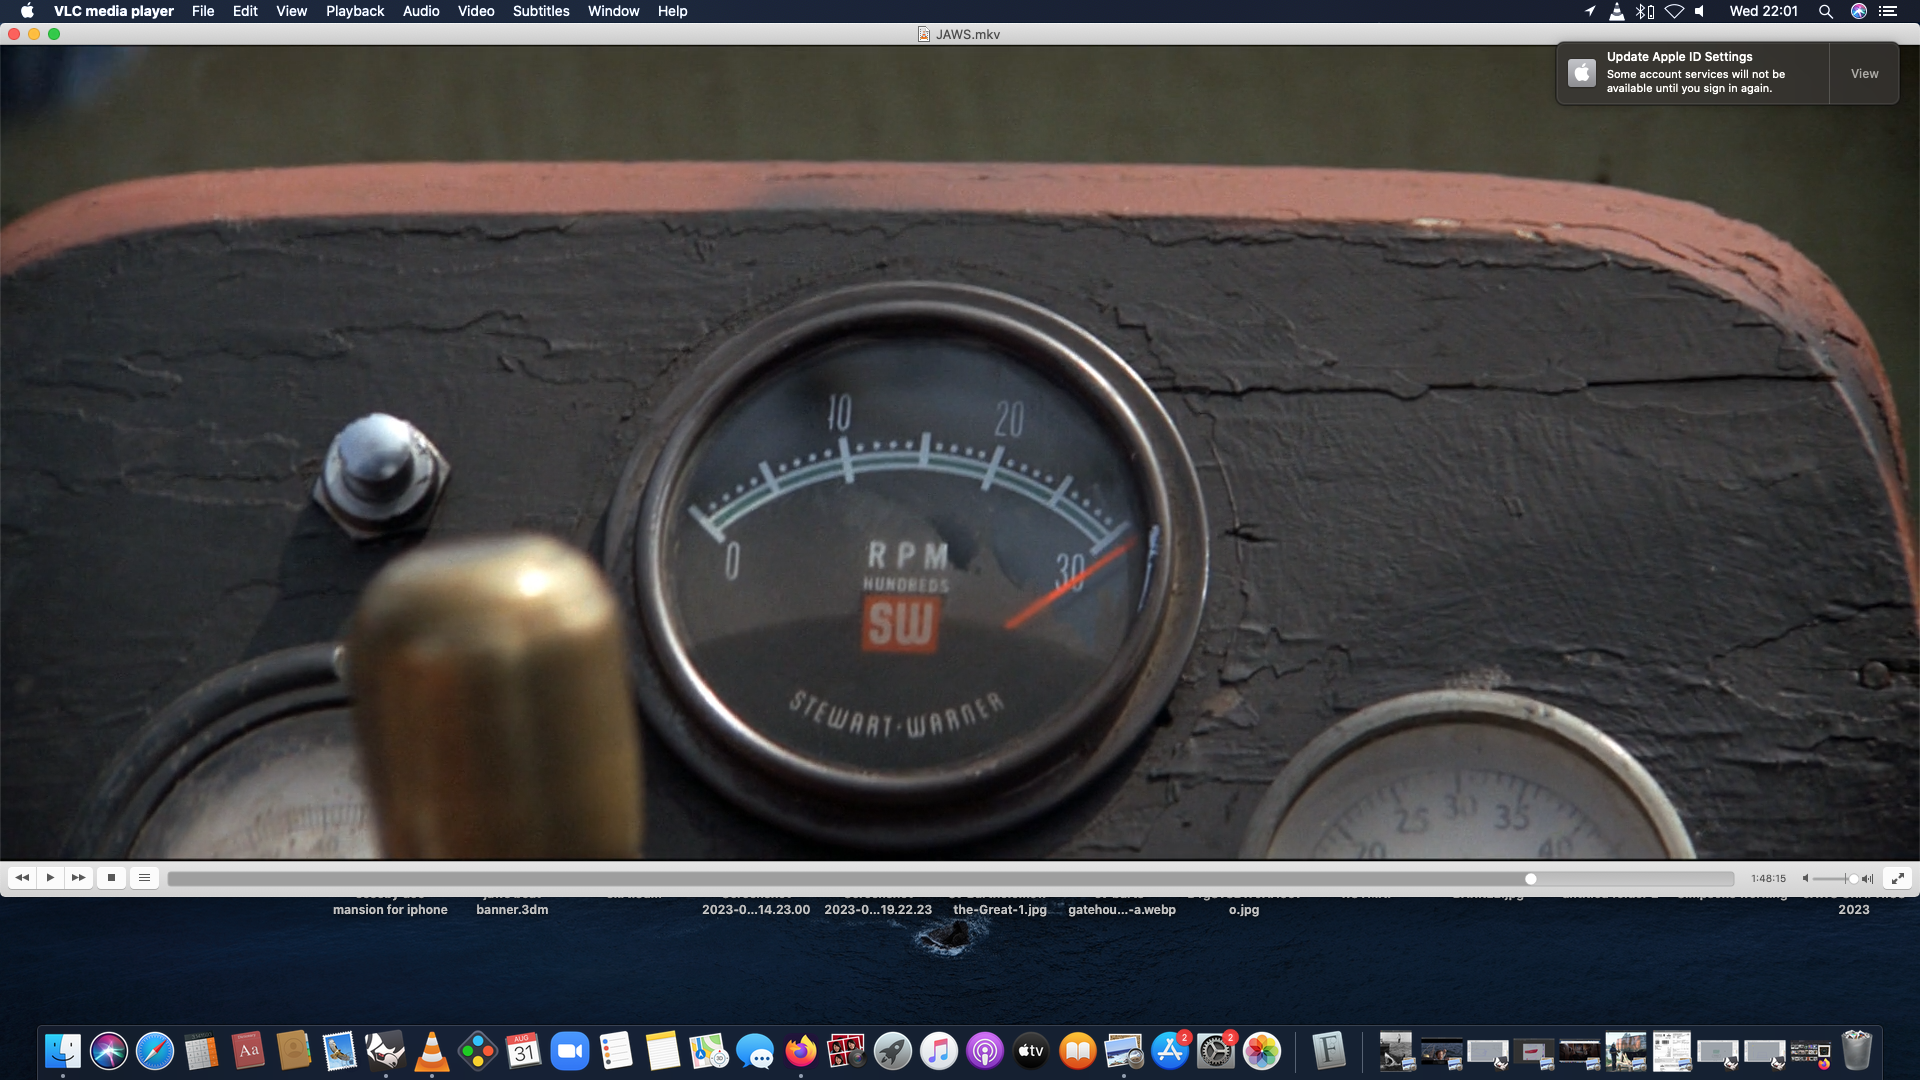Click the playback position knob on seek bar

[x=1531, y=879]
